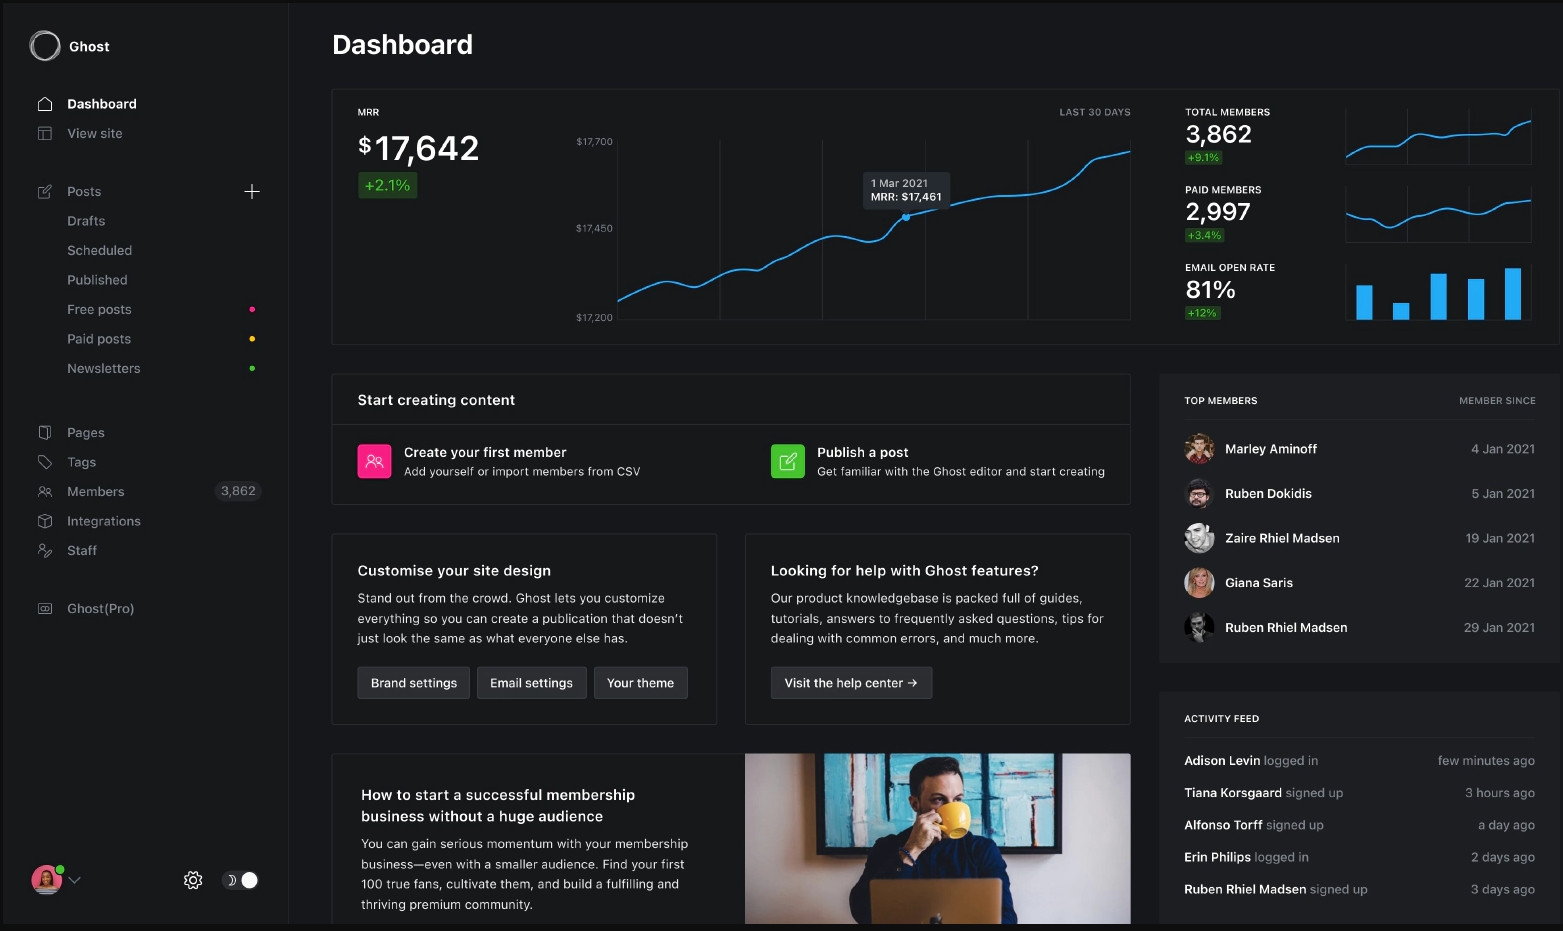Click the Tags icon in sidebar
The height and width of the screenshot is (931, 1563).
(45, 462)
